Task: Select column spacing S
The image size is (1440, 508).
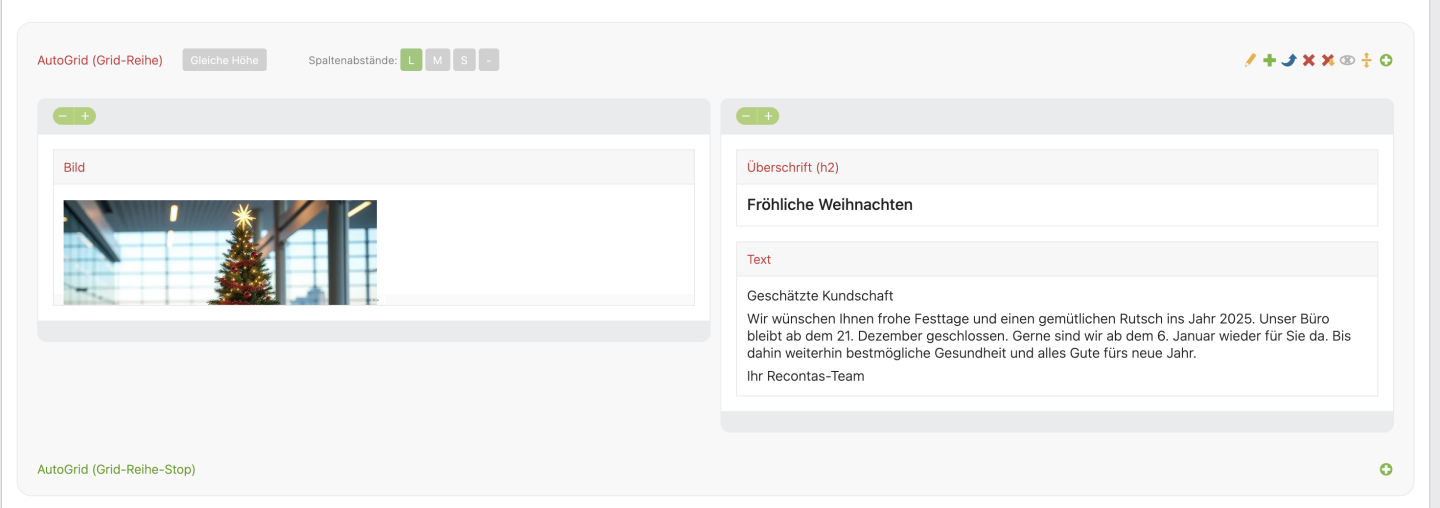Action: (463, 60)
